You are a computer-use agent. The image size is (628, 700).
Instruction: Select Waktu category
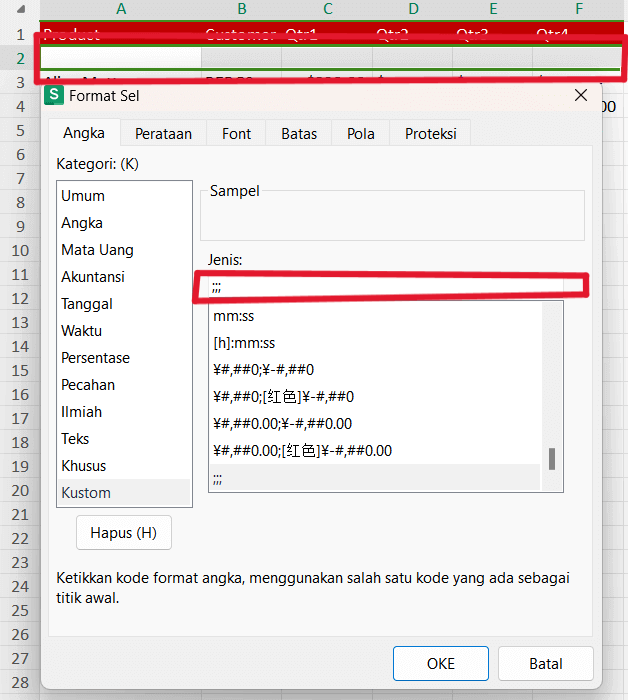click(x=124, y=331)
